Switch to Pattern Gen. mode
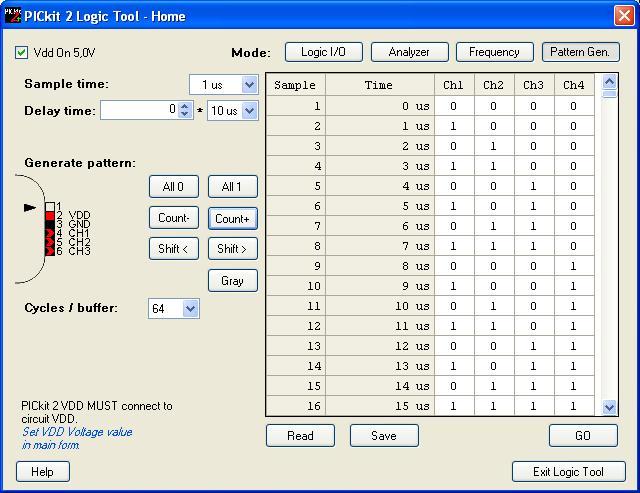640x493 pixels. [580, 52]
